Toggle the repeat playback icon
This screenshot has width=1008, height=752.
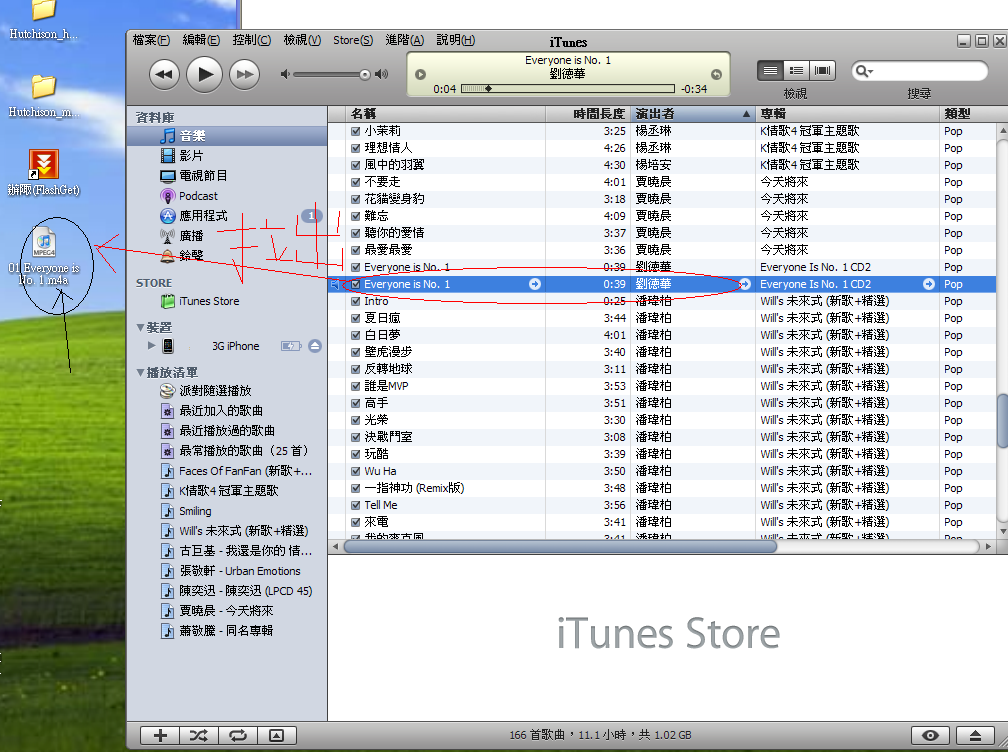238,735
